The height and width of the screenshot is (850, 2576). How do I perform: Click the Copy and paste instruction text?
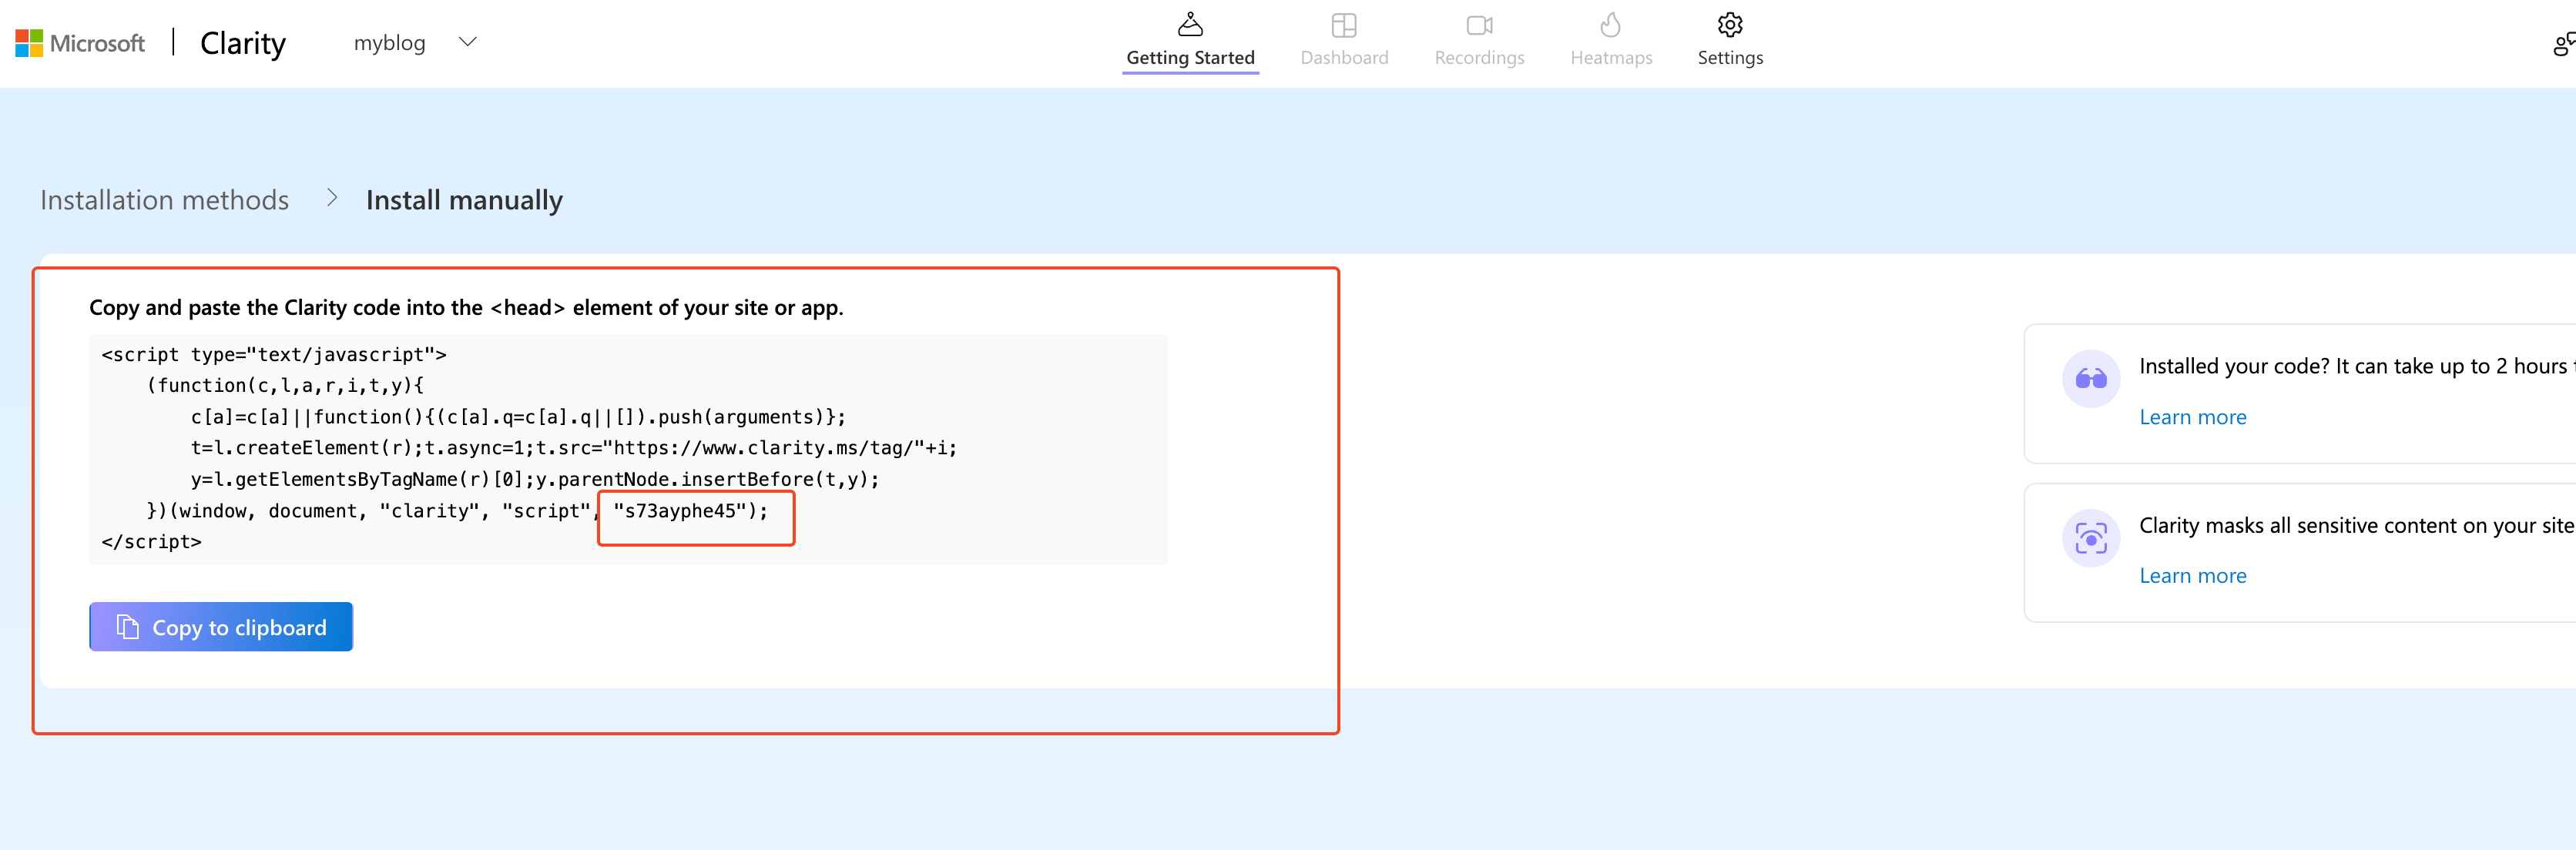[466, 308]
